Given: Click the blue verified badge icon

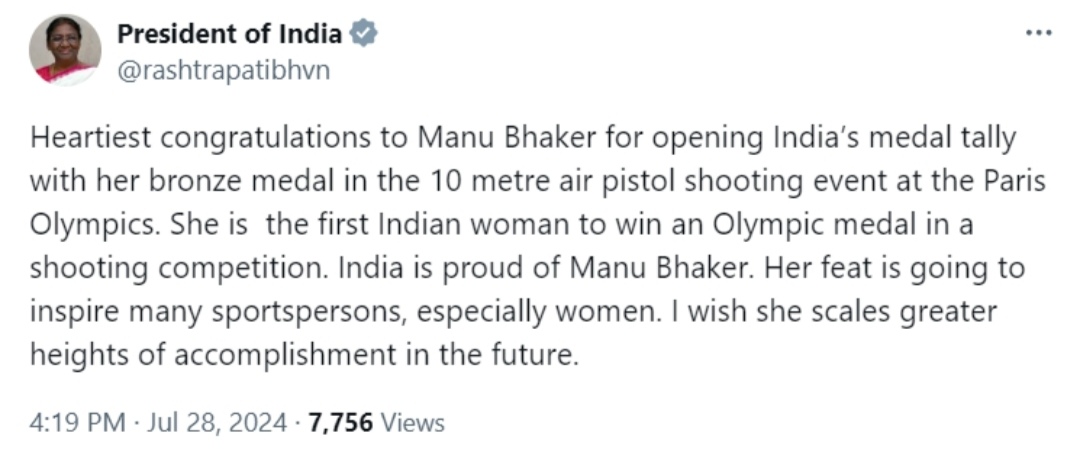Looking at the screenshot, I should click(364, 33).
